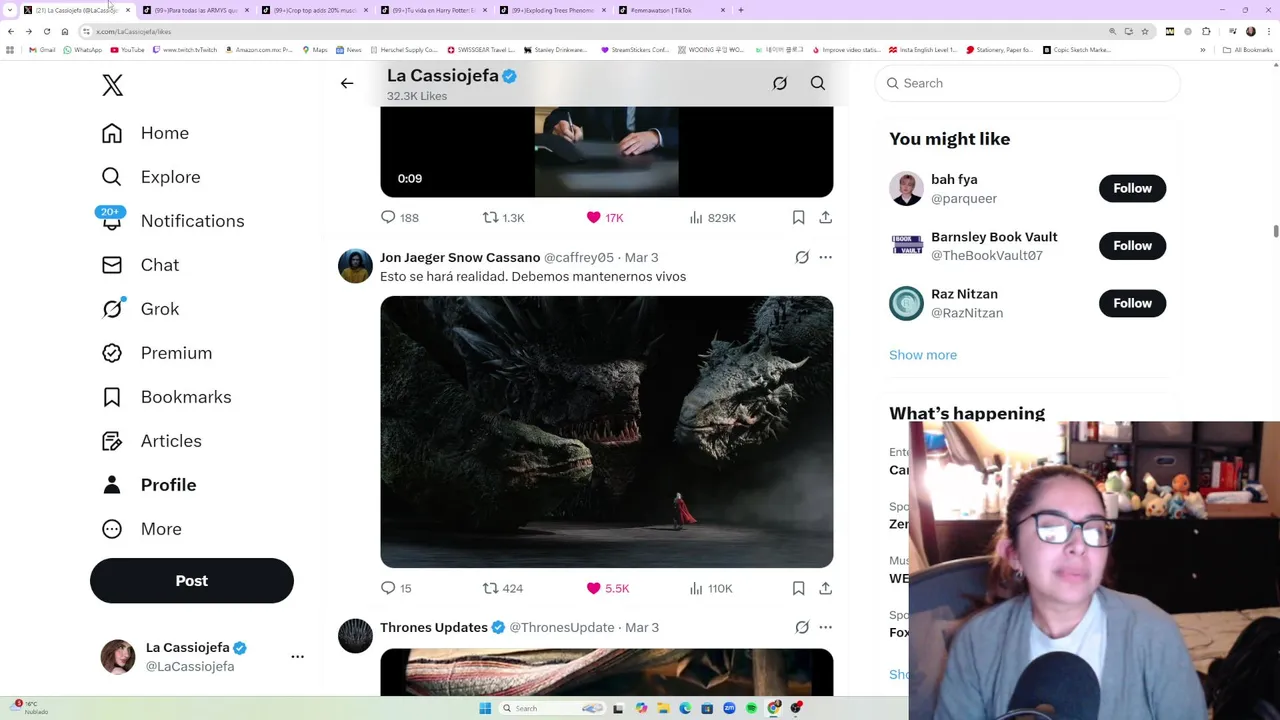The width and height of the screenshot is (1280, 720).
Task: Switch to the Crop top TikTok tab
Action: pos(315,10)
